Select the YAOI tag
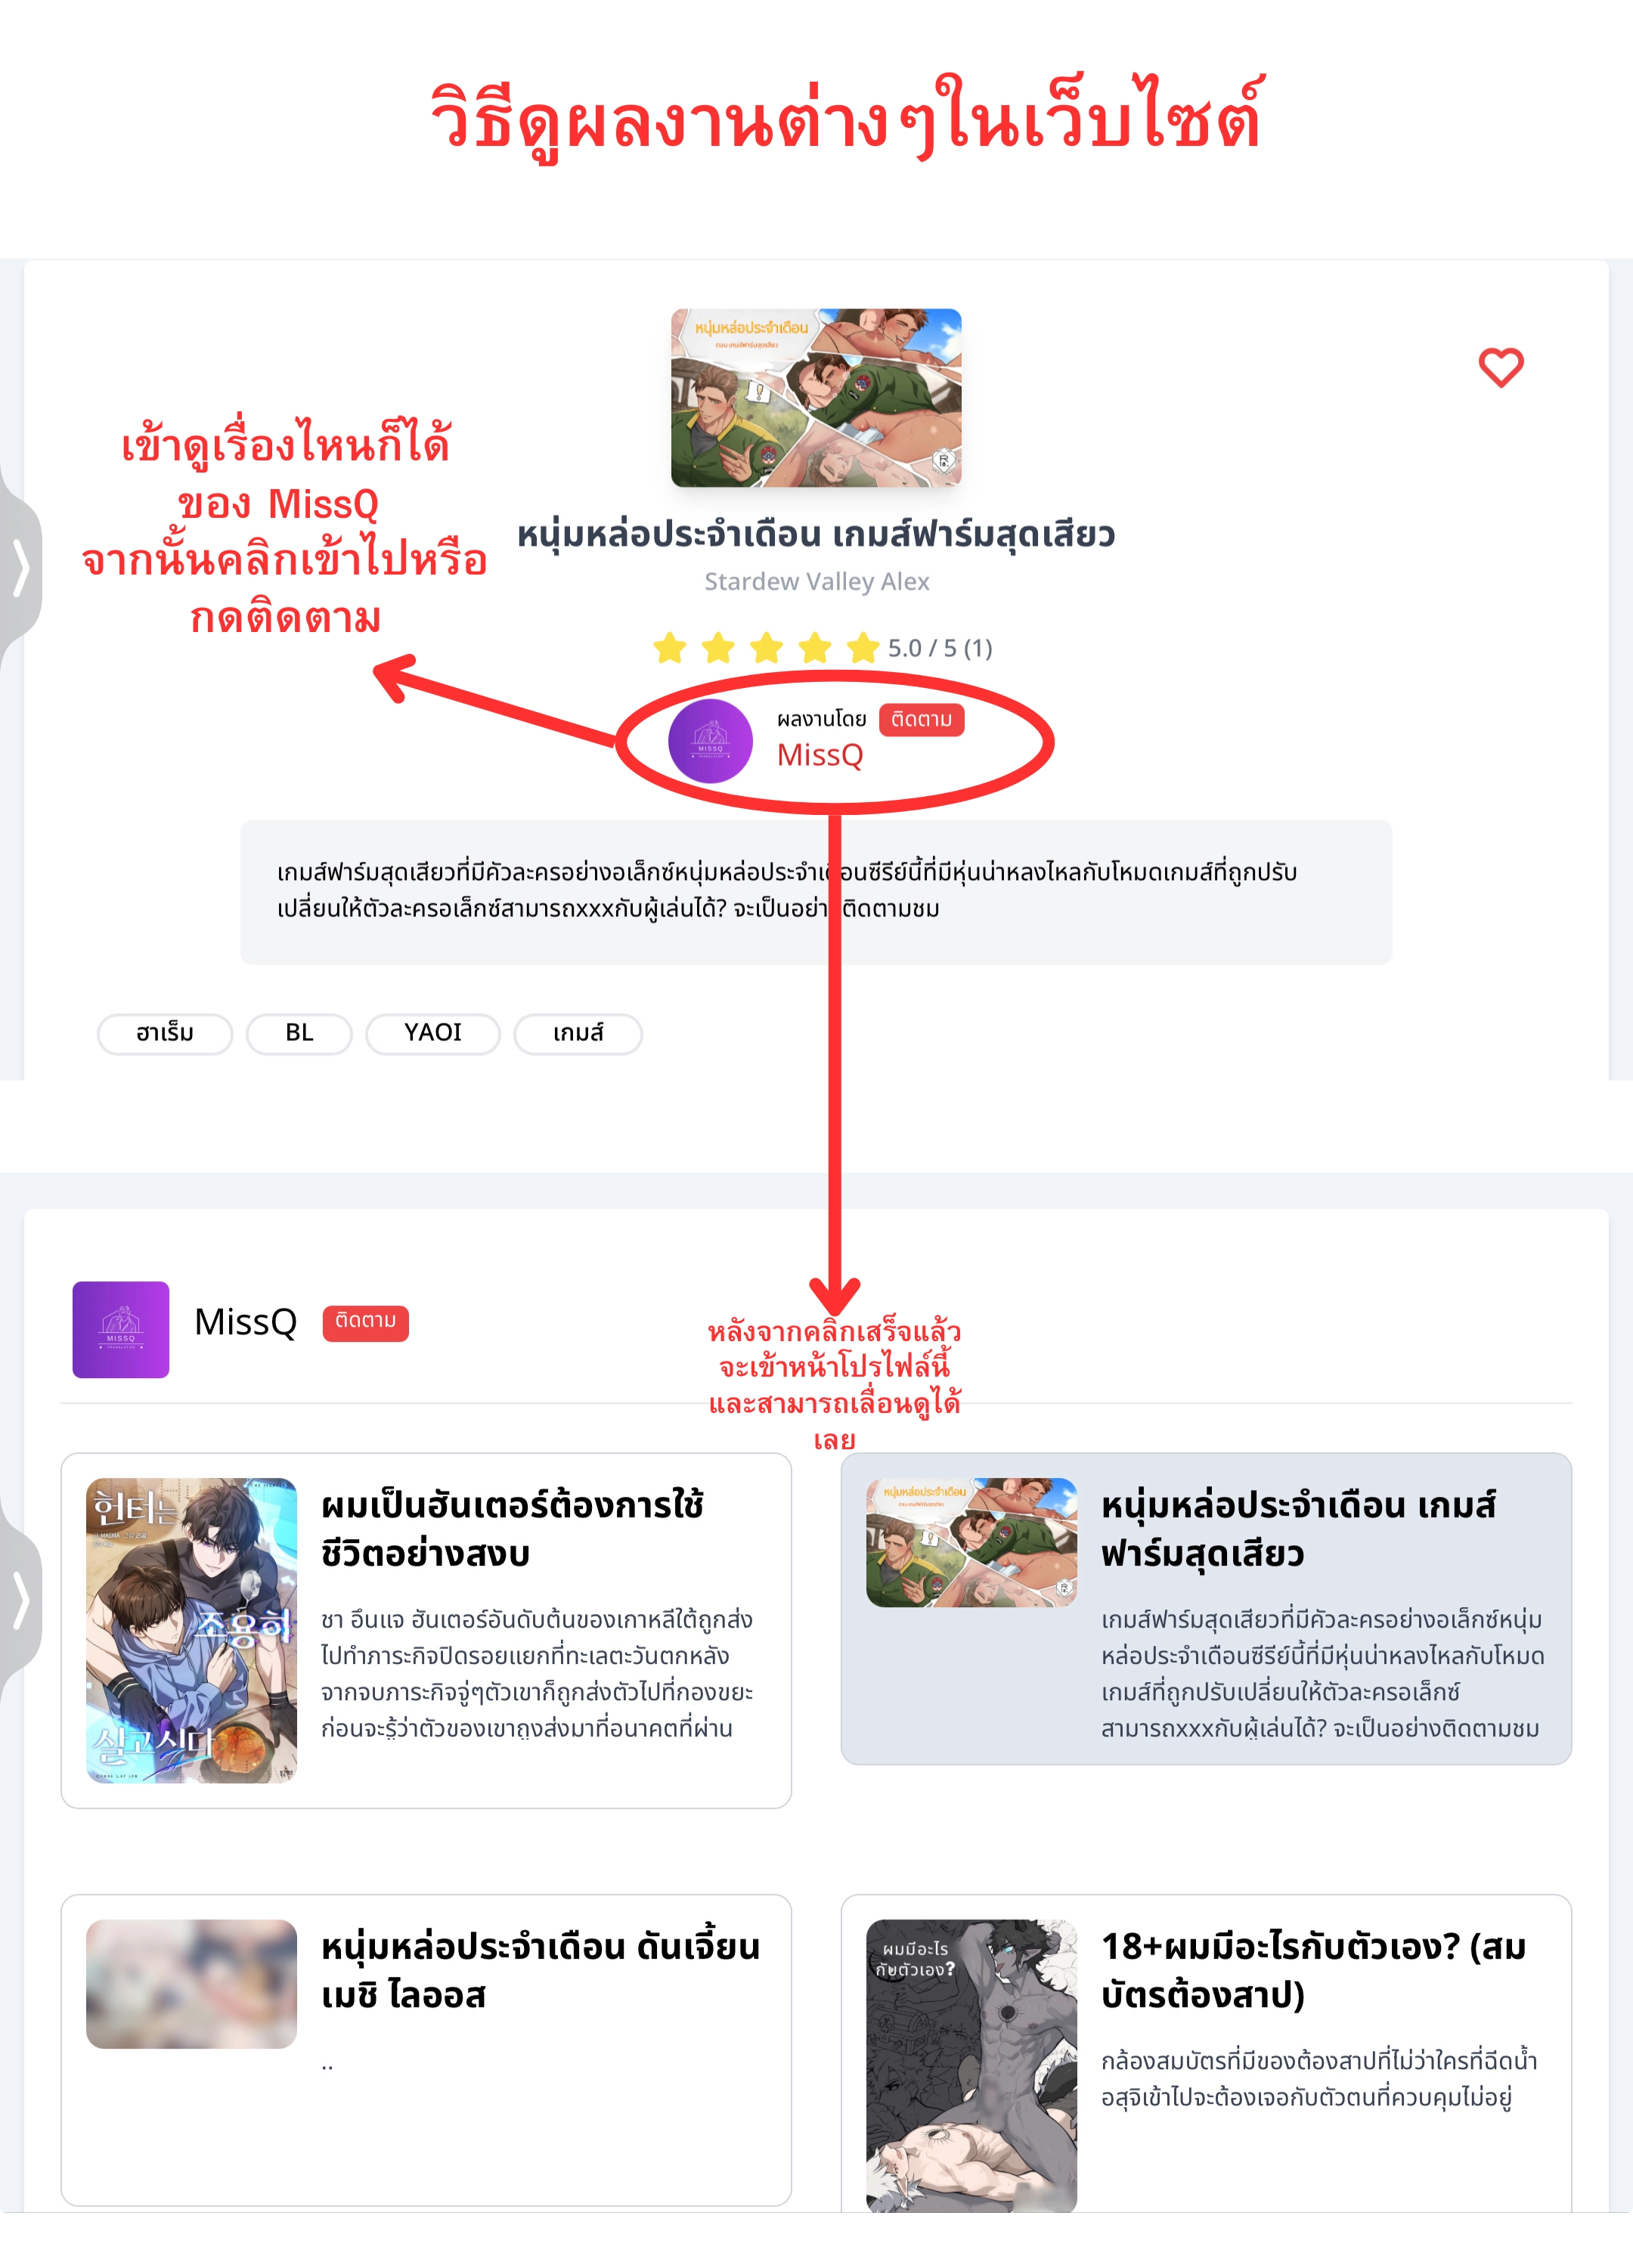 (433, 1033)
